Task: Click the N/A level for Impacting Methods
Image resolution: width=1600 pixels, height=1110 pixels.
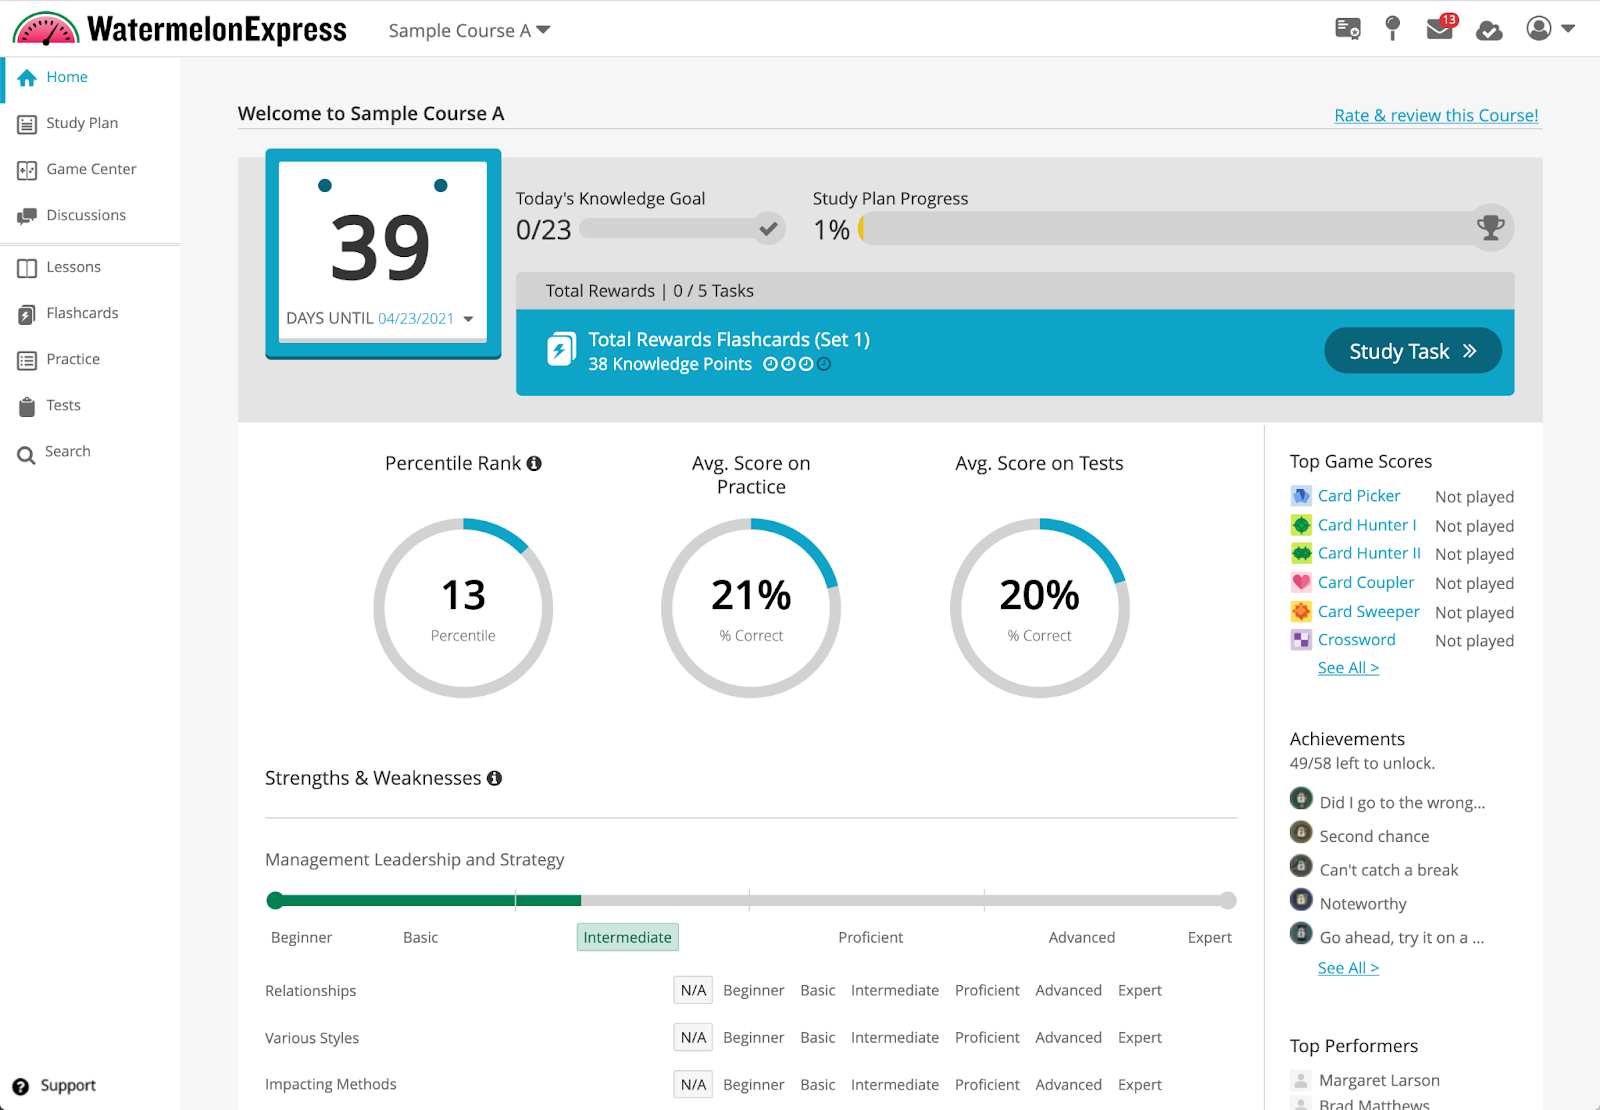Action: click(693, 1085)
